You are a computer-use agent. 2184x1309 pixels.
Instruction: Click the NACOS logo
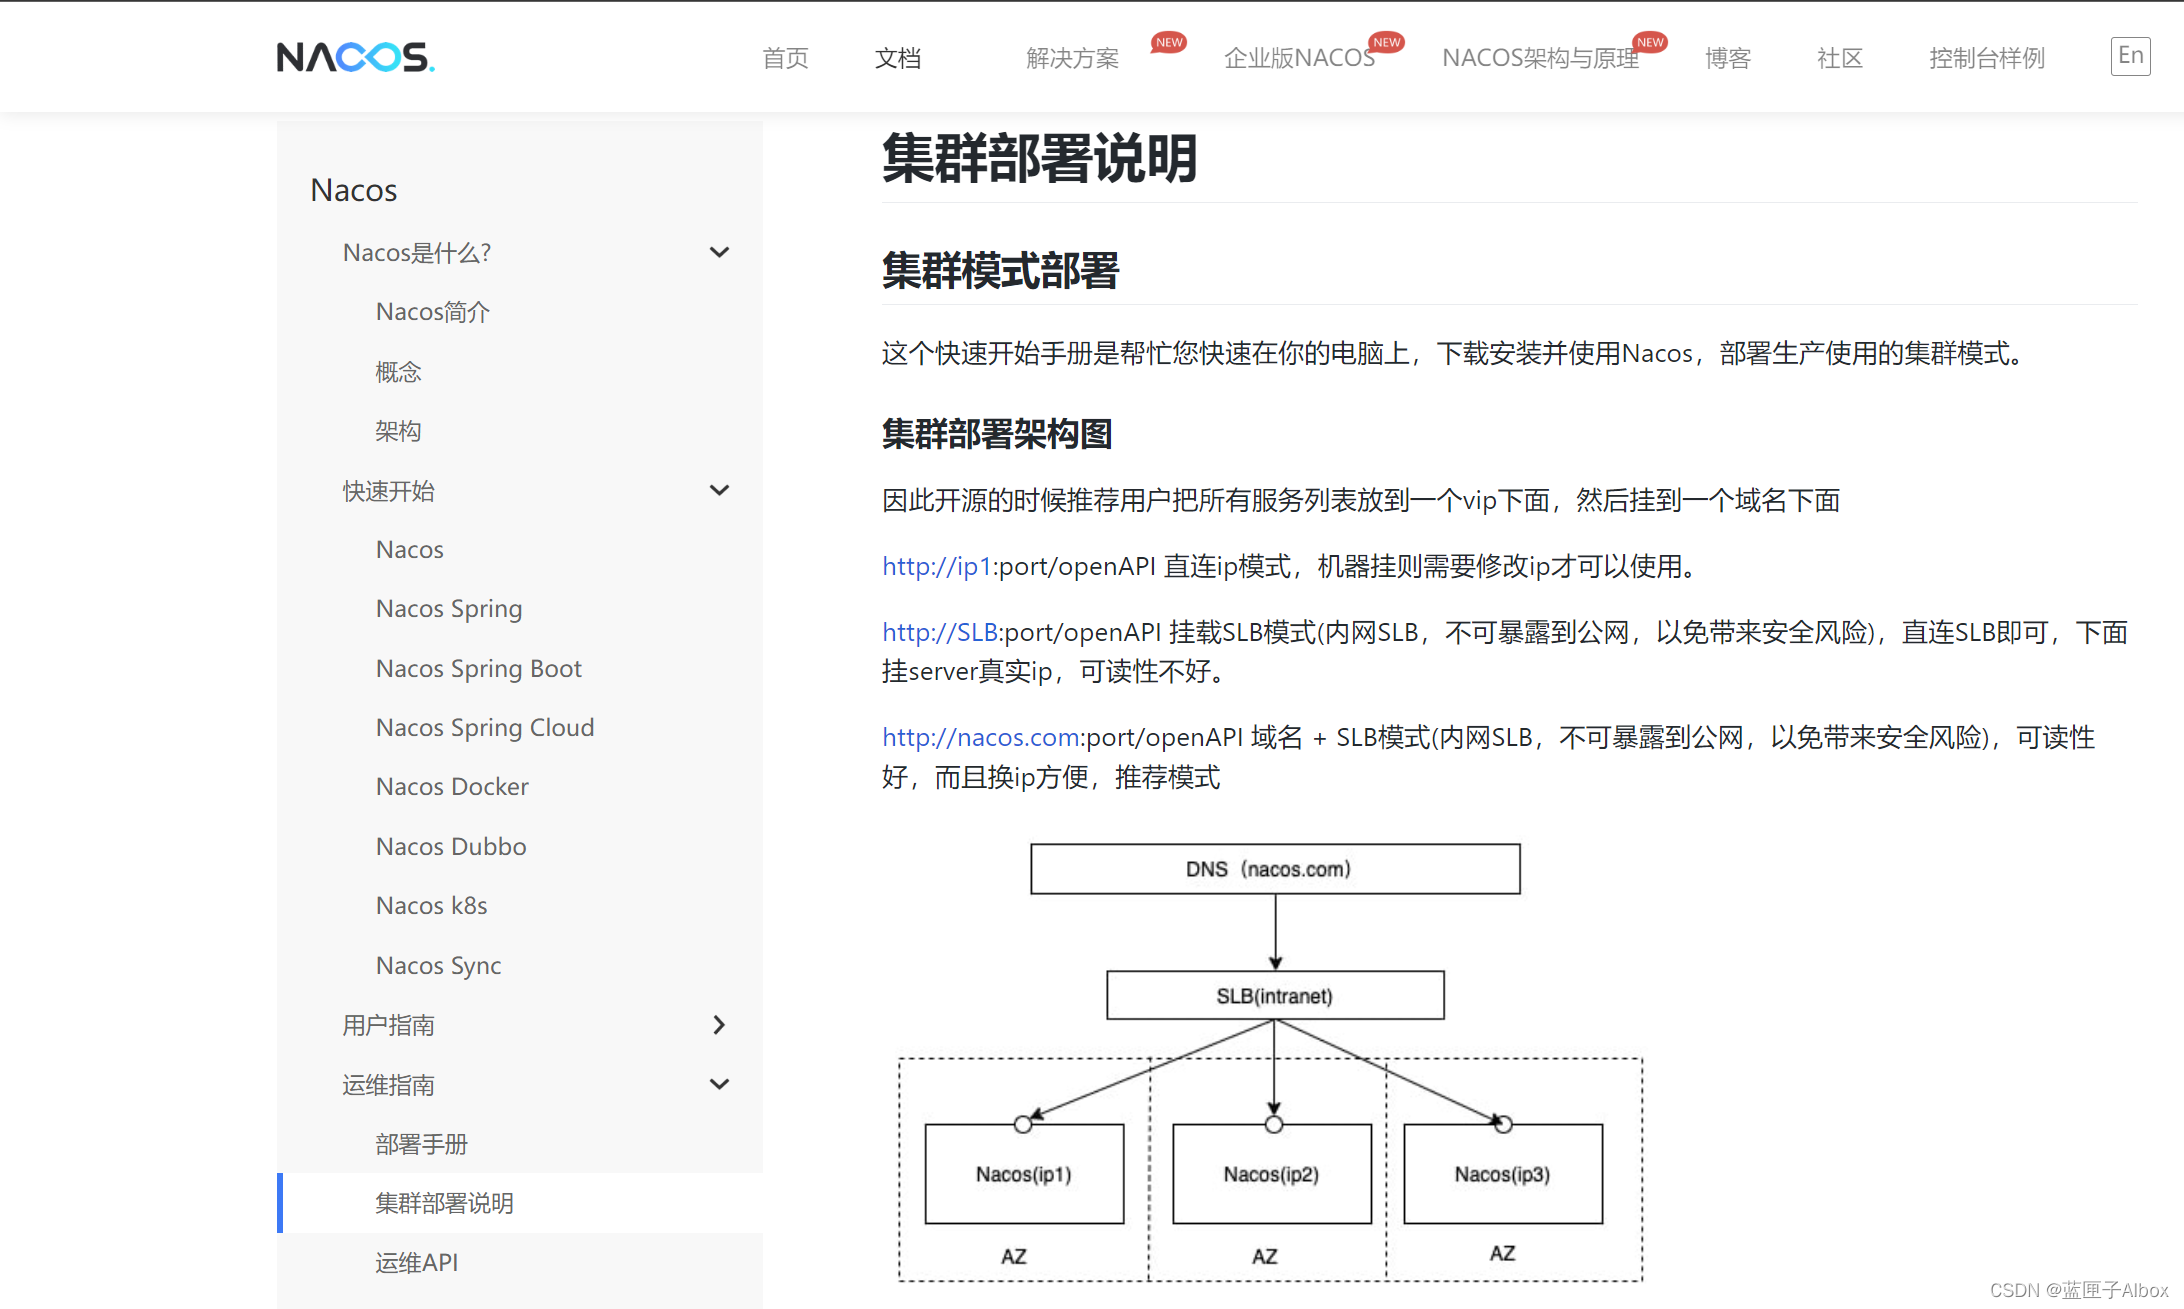tap(355, 57)
